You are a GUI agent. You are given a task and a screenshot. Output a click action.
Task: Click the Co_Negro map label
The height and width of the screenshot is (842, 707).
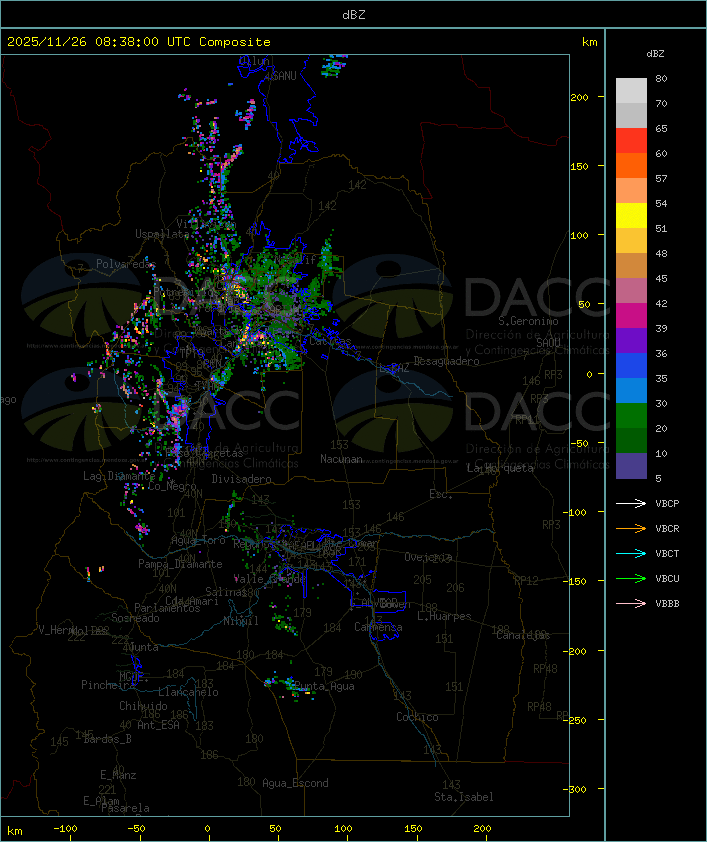point(172,486)
